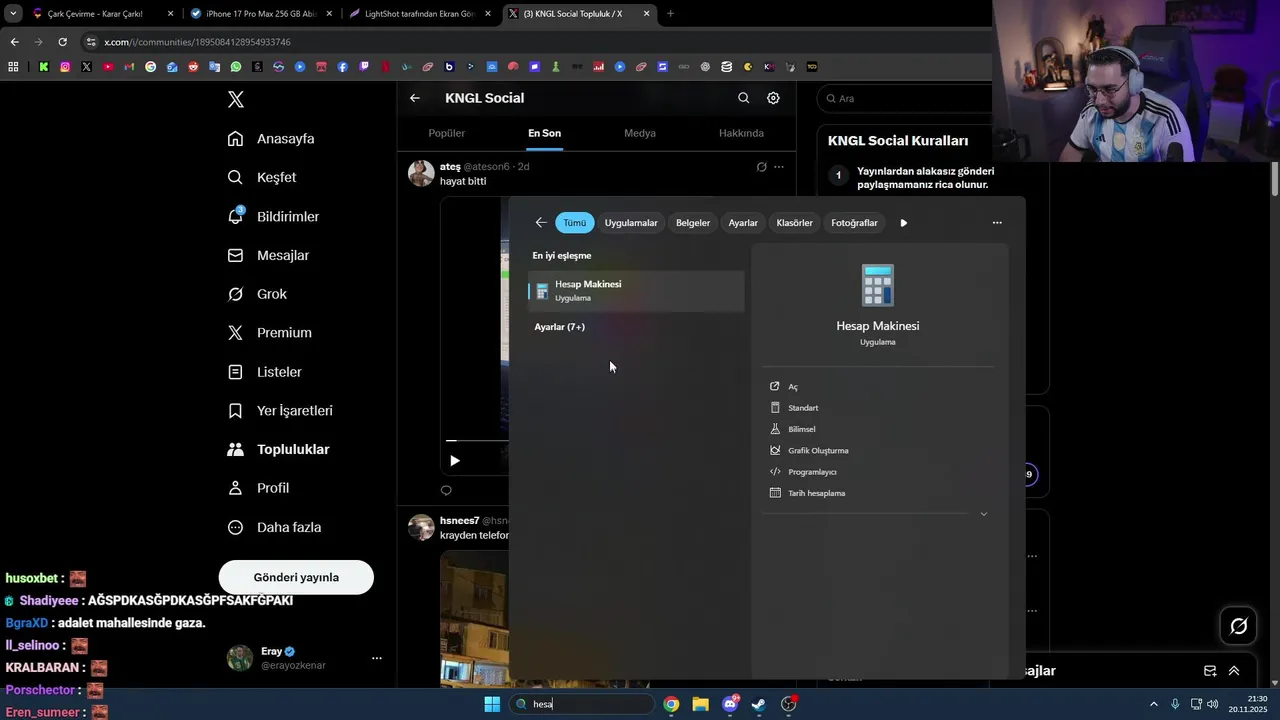Viewport: 1280px width, 720px height.
Task: Reload the browser page
Action: [x=62, y=42]
